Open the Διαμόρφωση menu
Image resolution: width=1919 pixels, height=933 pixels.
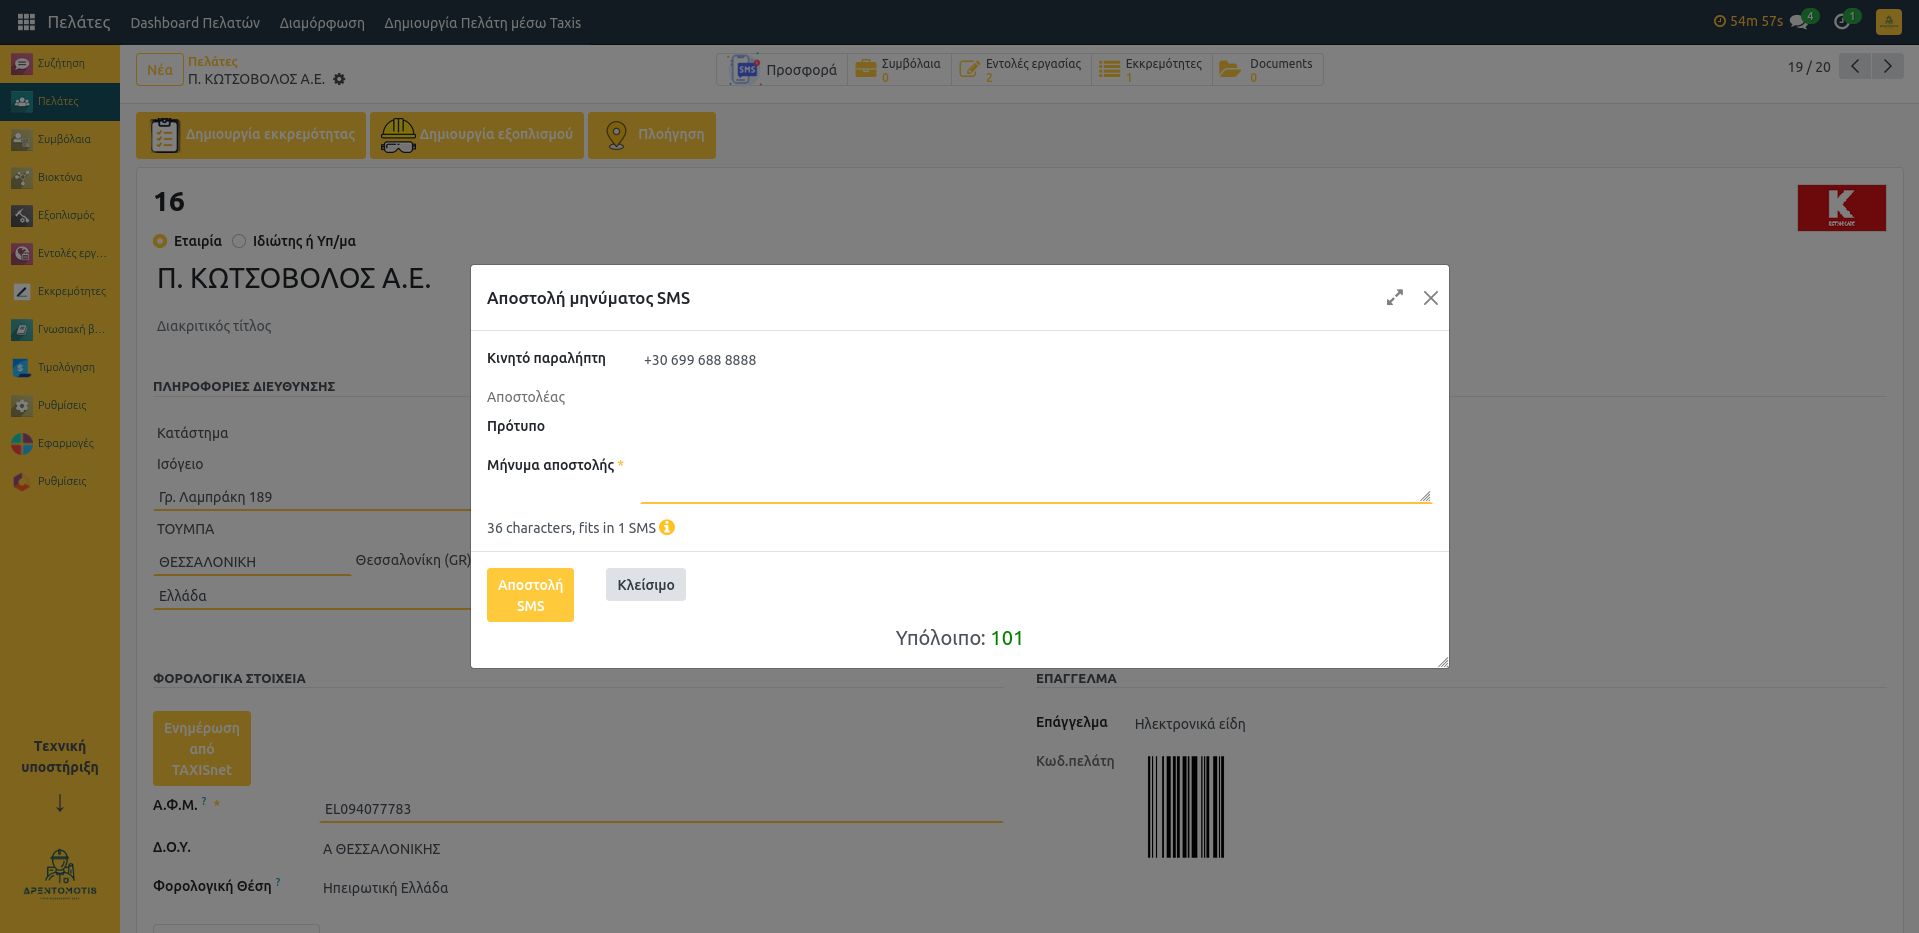click(x=322, y=23)
